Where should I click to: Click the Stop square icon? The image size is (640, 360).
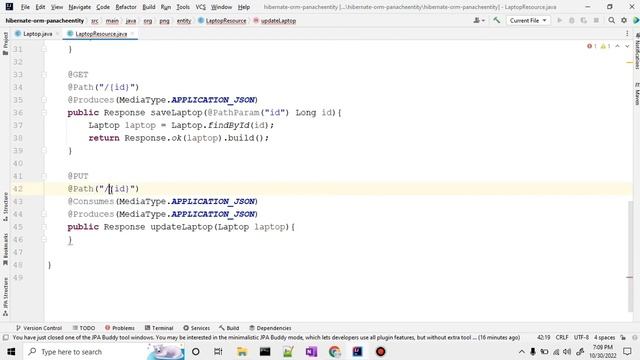596,20
